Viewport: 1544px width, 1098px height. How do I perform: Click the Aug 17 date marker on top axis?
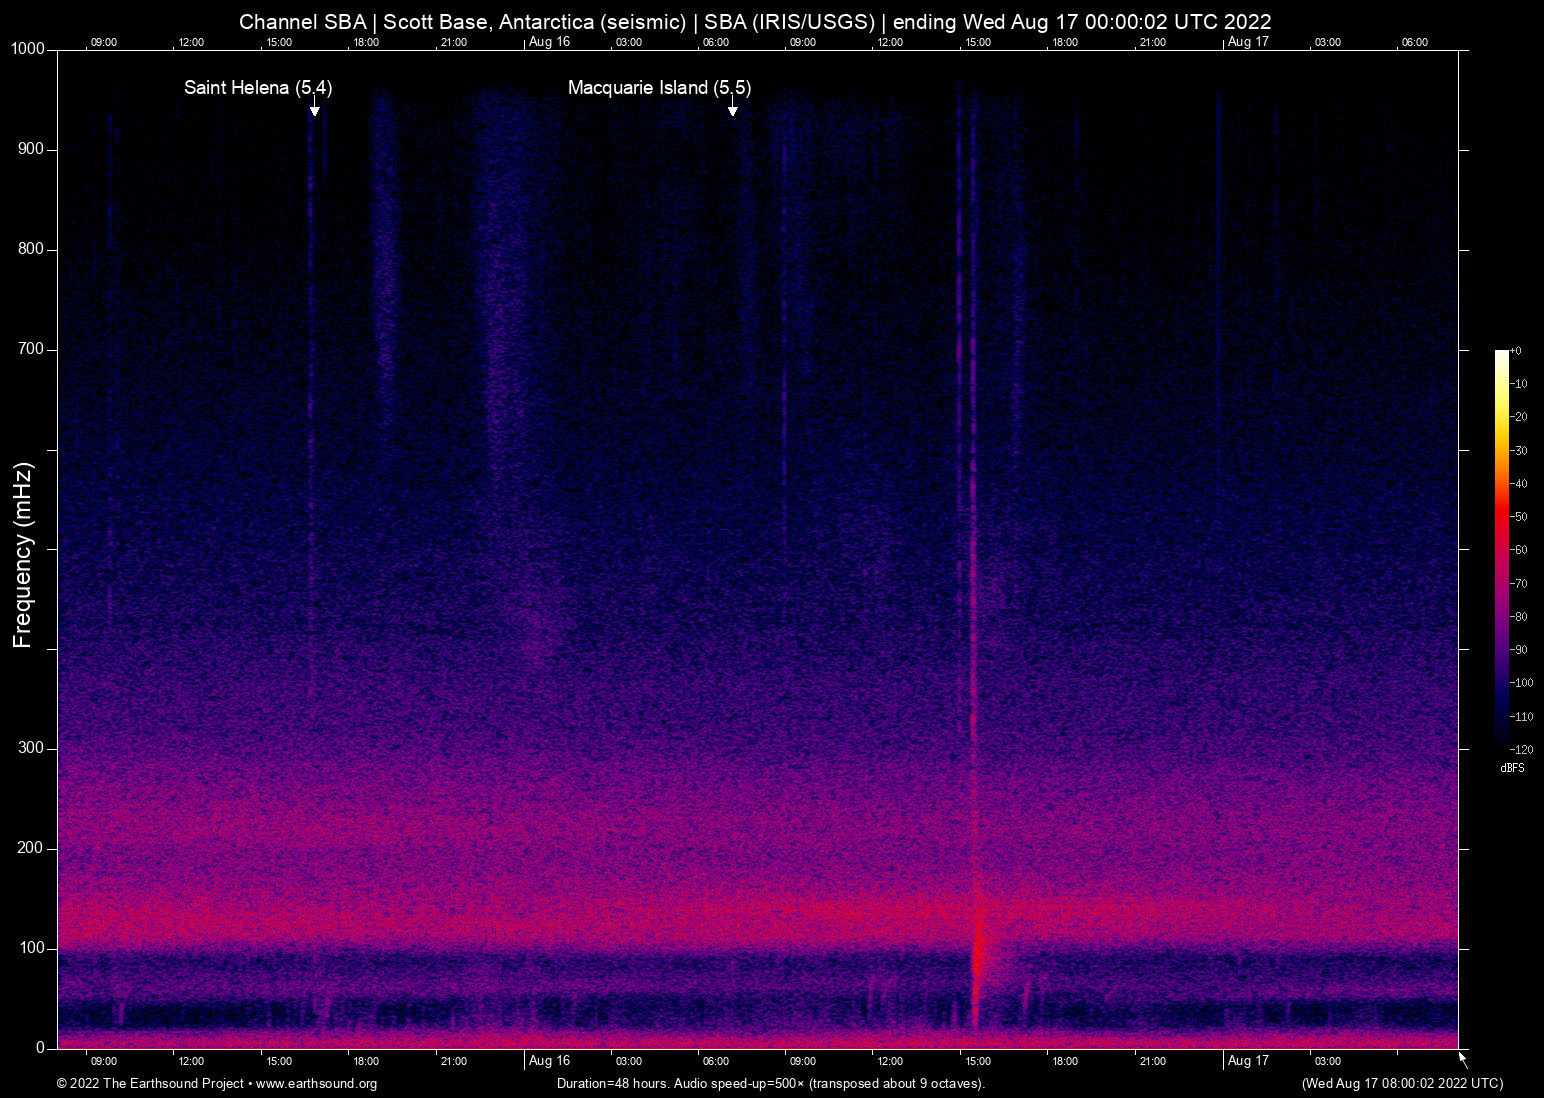1248,42
